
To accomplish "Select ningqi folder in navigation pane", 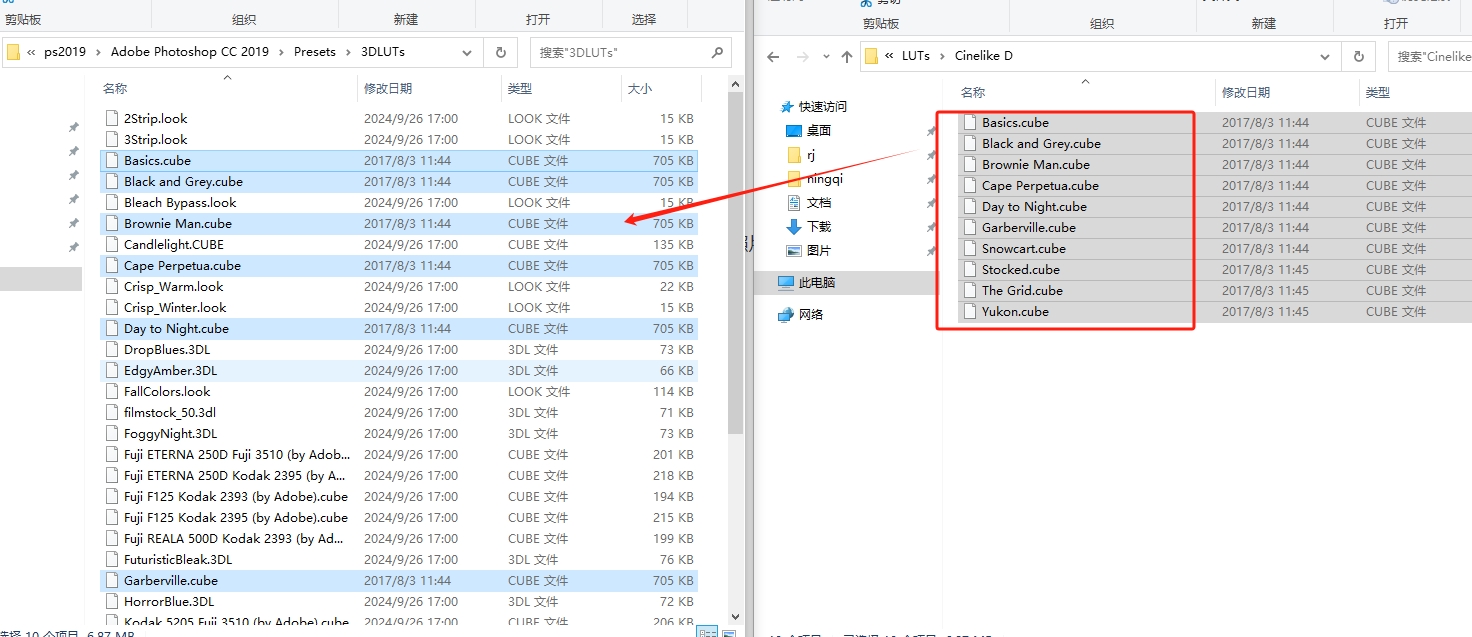I will click(x=827, y=178).
